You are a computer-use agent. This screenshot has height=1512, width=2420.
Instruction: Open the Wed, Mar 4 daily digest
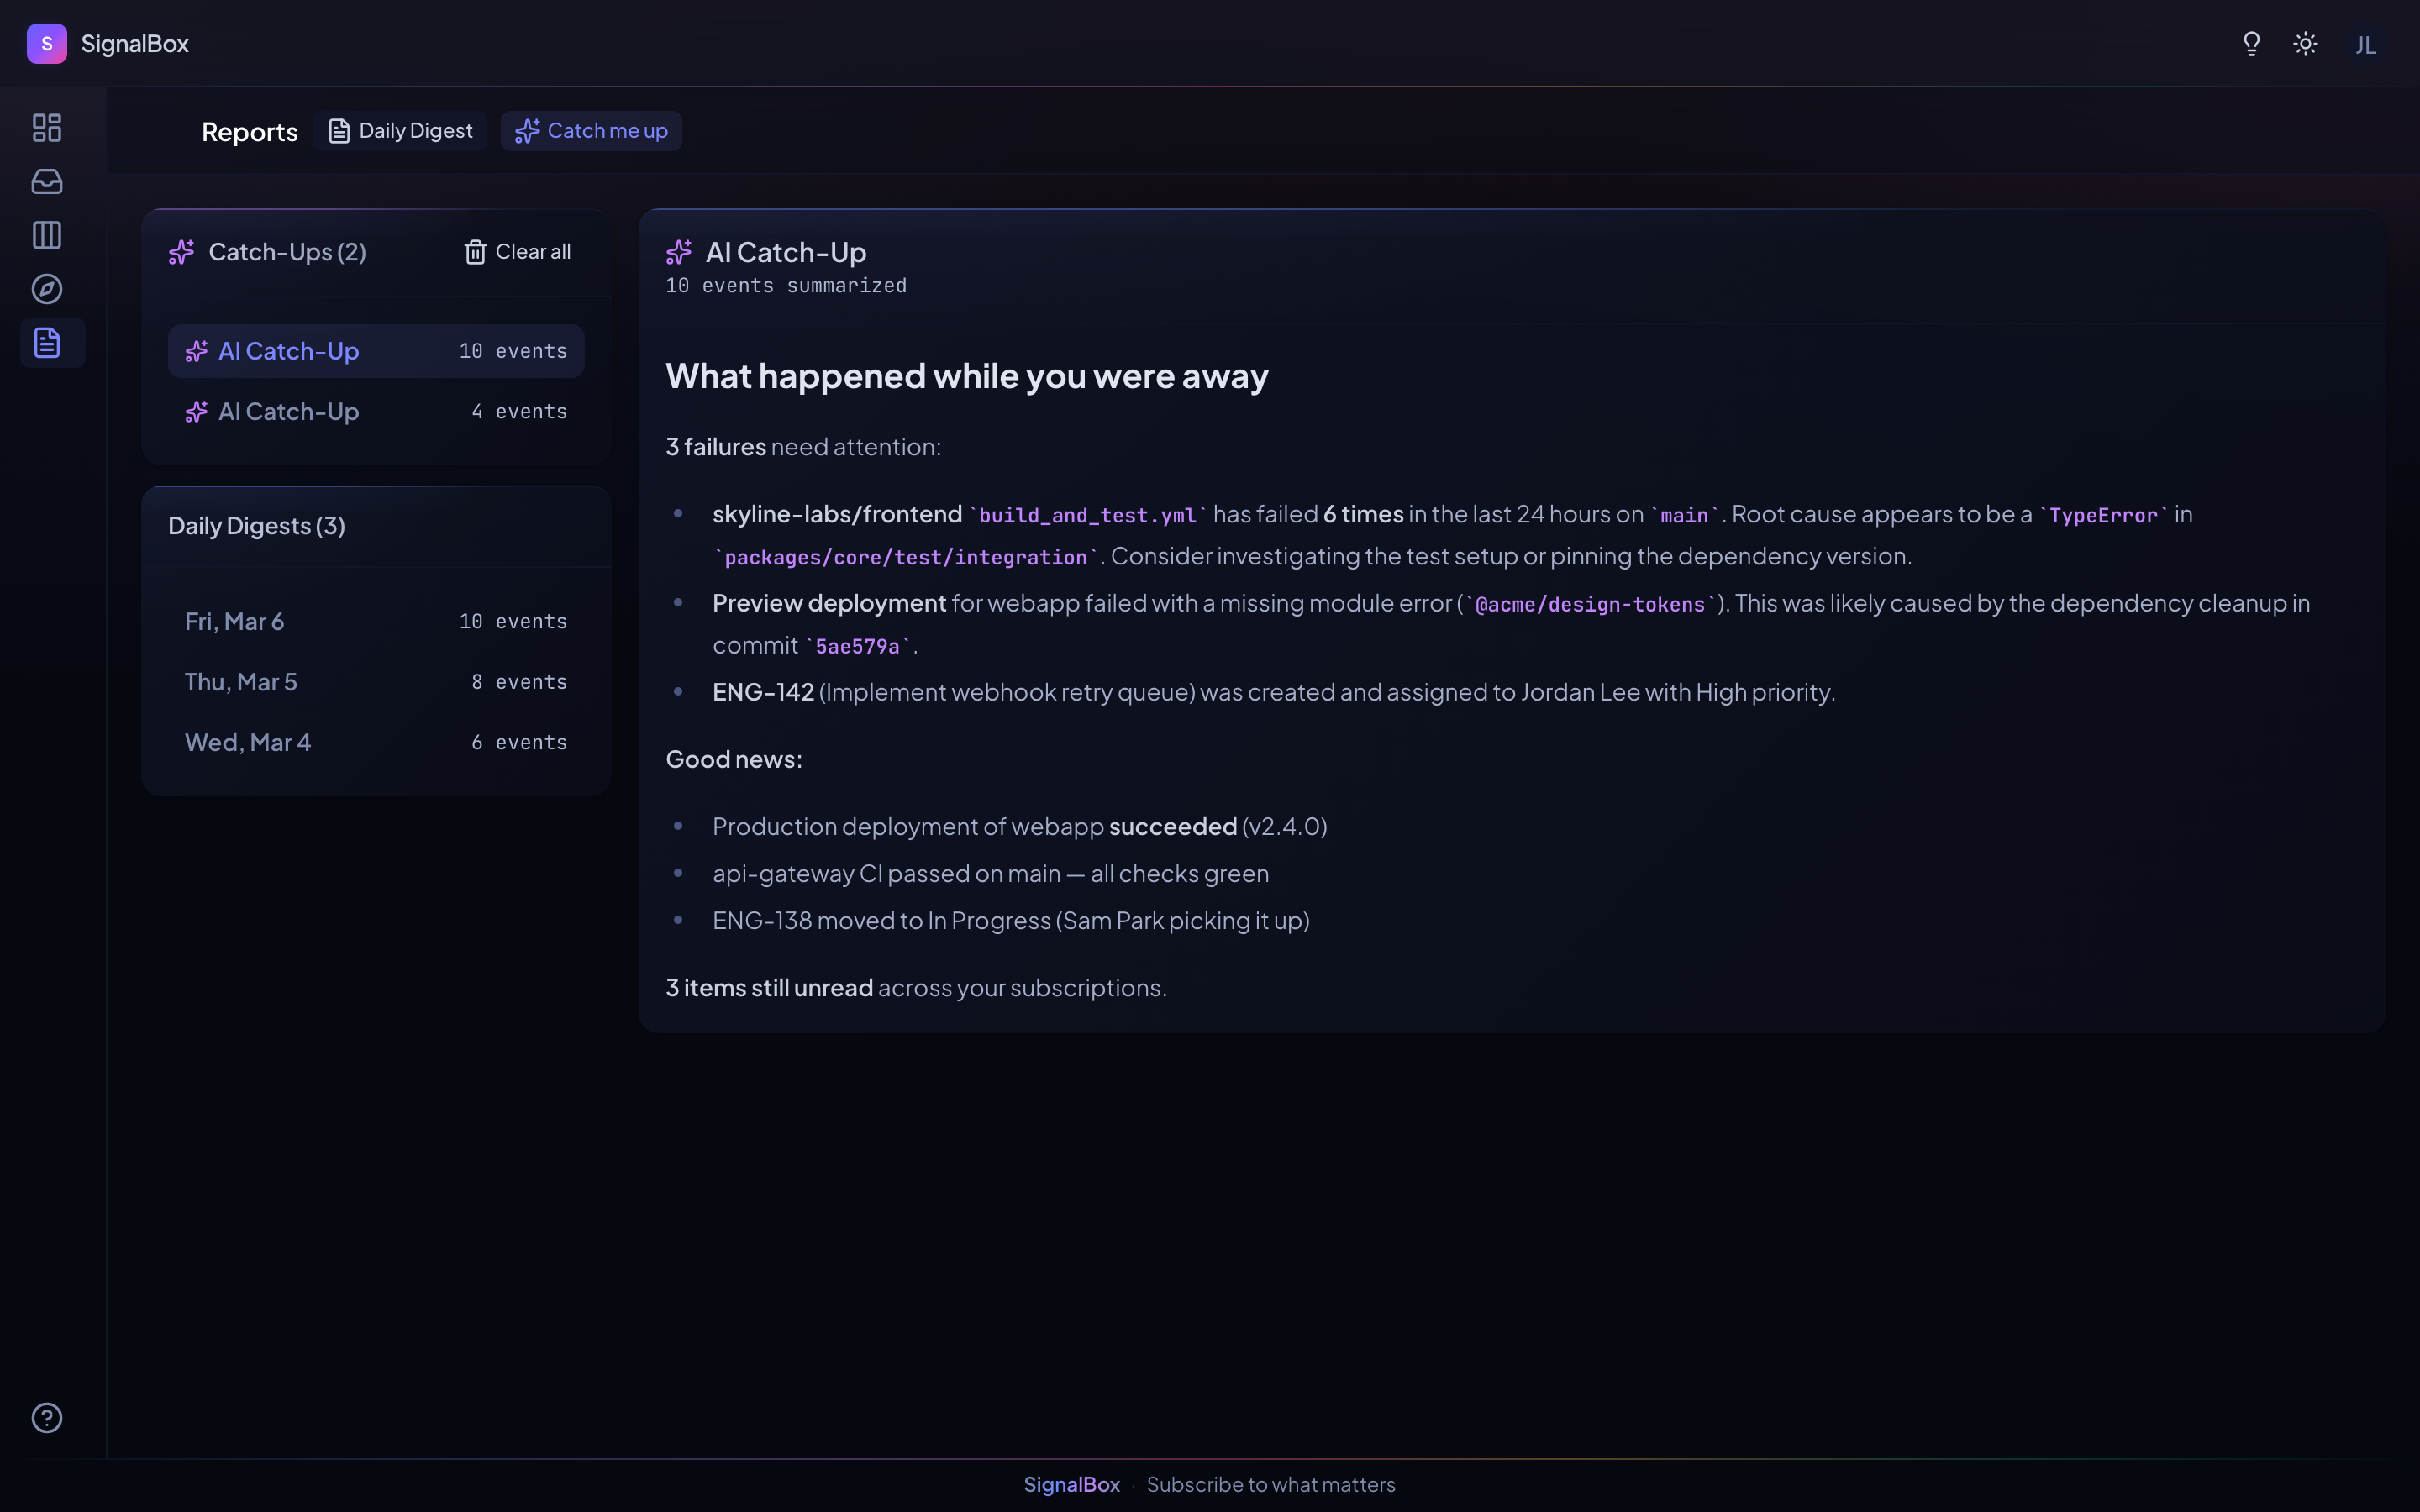tap(376, 742)
